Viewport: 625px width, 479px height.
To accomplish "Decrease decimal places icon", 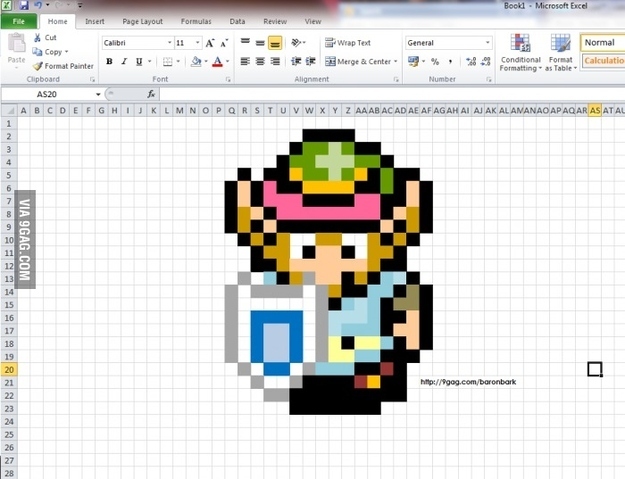I will click(485, 61).
